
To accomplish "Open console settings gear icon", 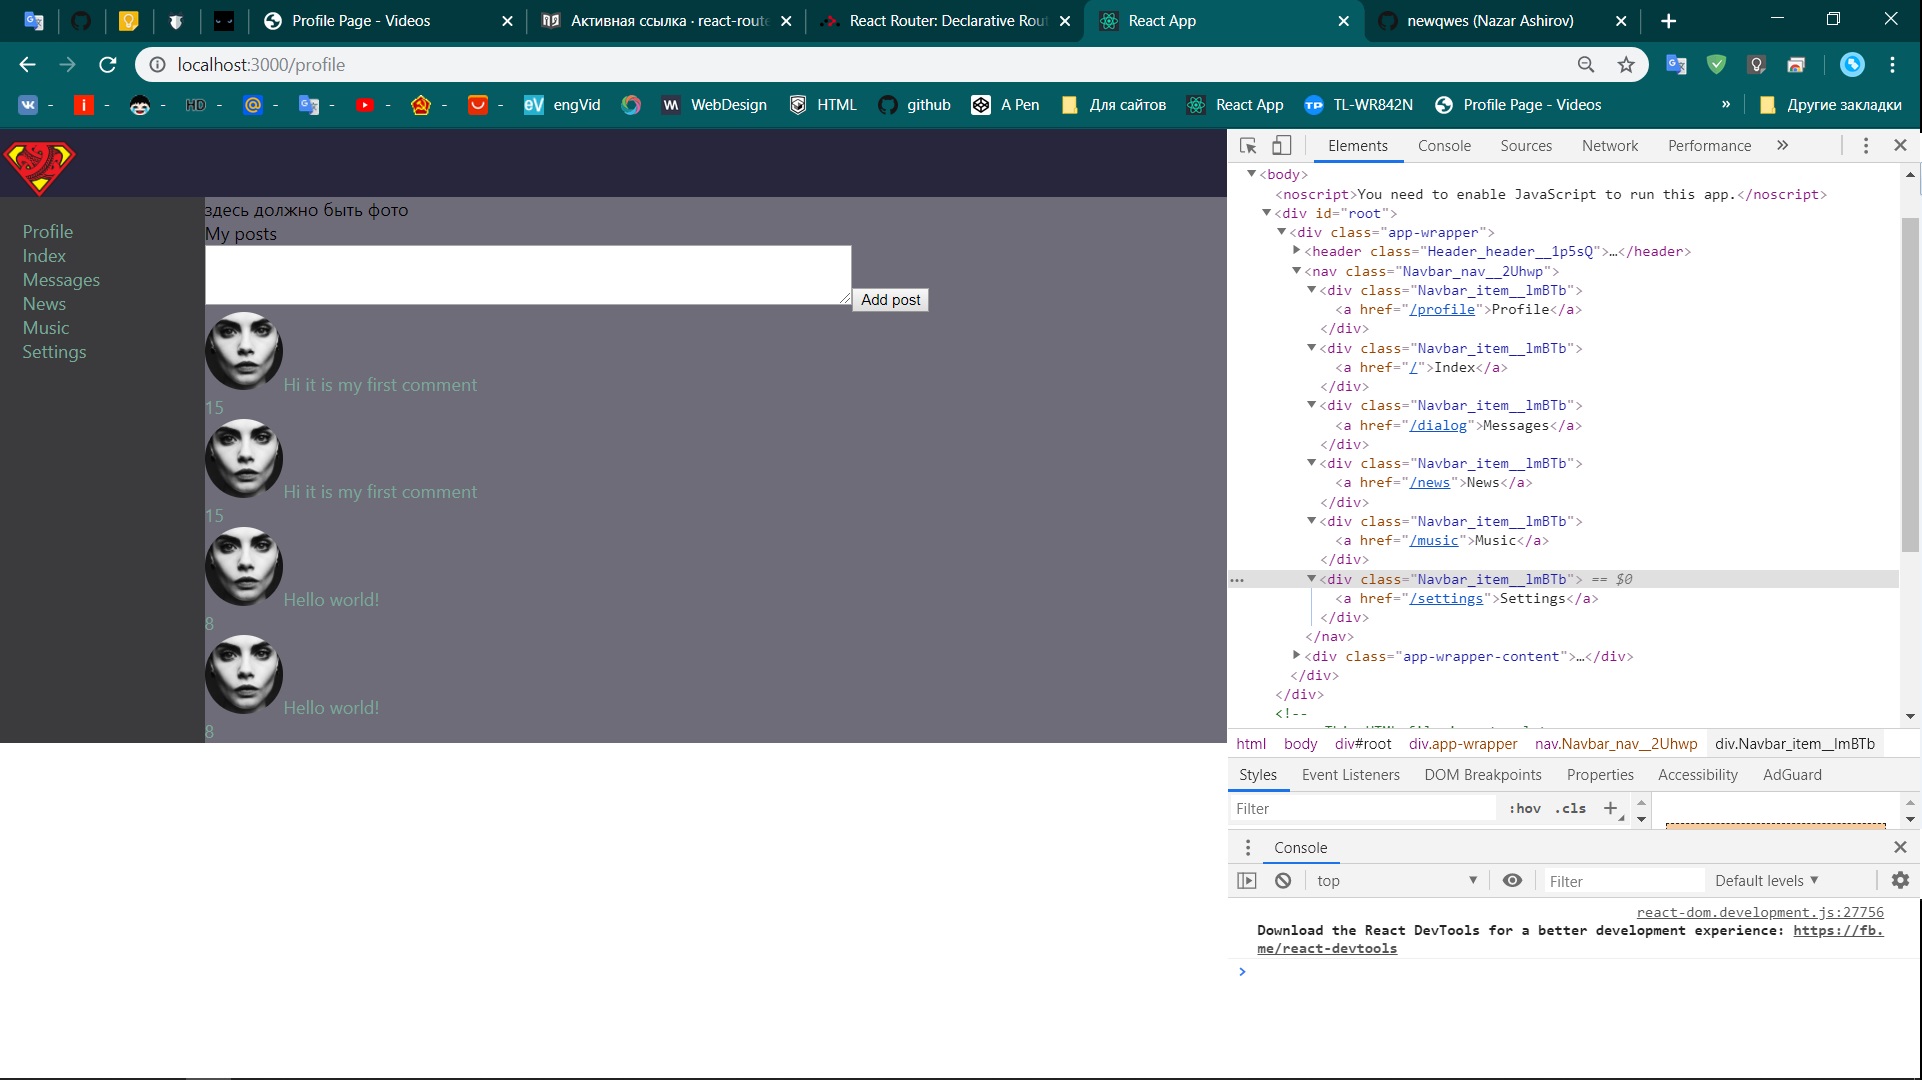I will pos(1900,881).
